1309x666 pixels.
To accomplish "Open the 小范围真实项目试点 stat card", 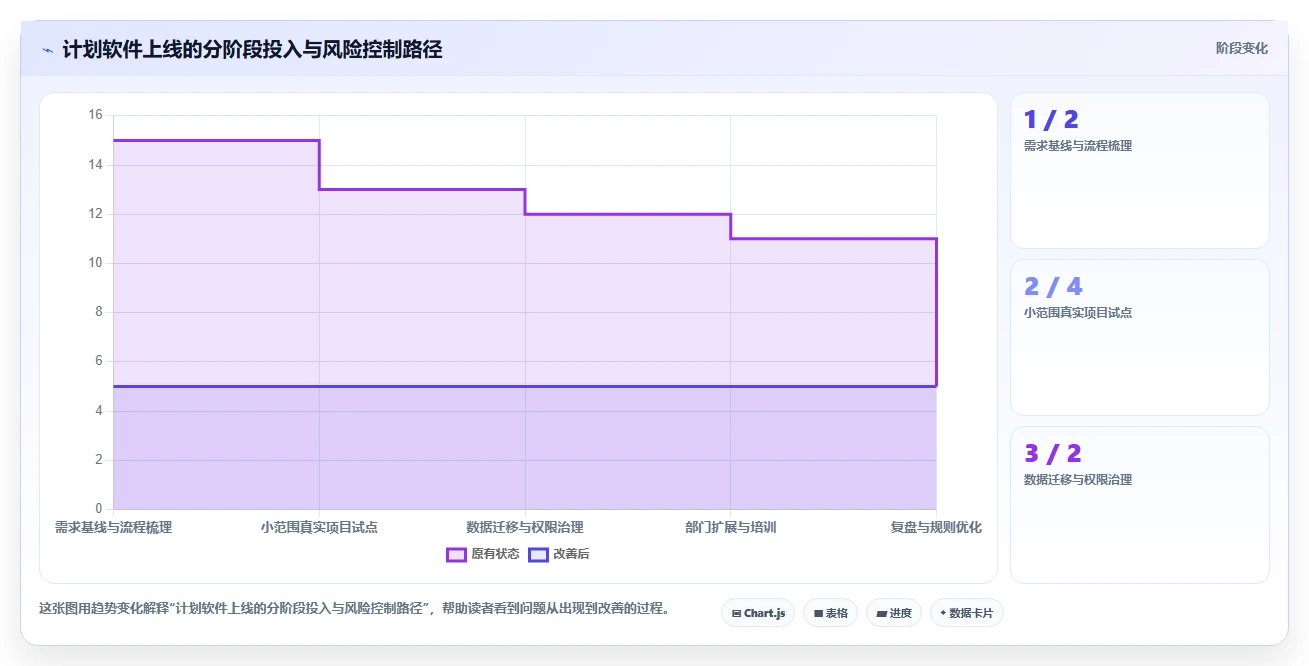I will pyautogui.click(x=1139, y=337).
